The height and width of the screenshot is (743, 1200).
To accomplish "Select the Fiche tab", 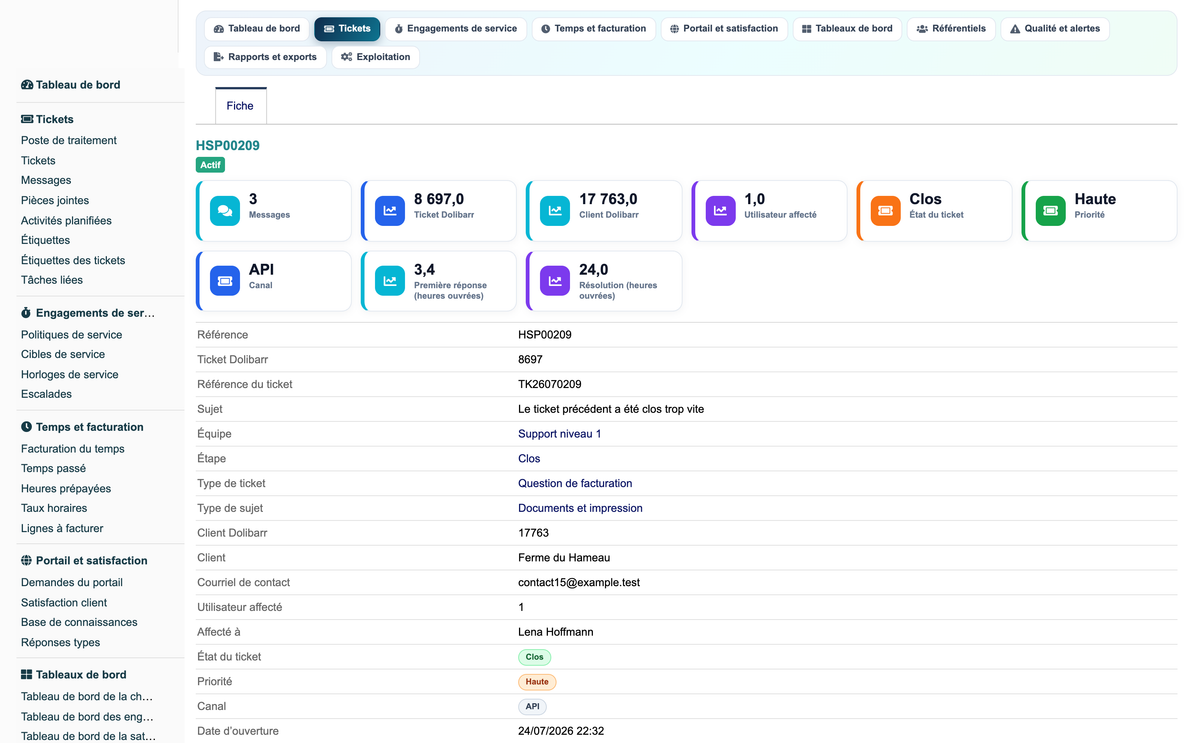I will [240, 106].
